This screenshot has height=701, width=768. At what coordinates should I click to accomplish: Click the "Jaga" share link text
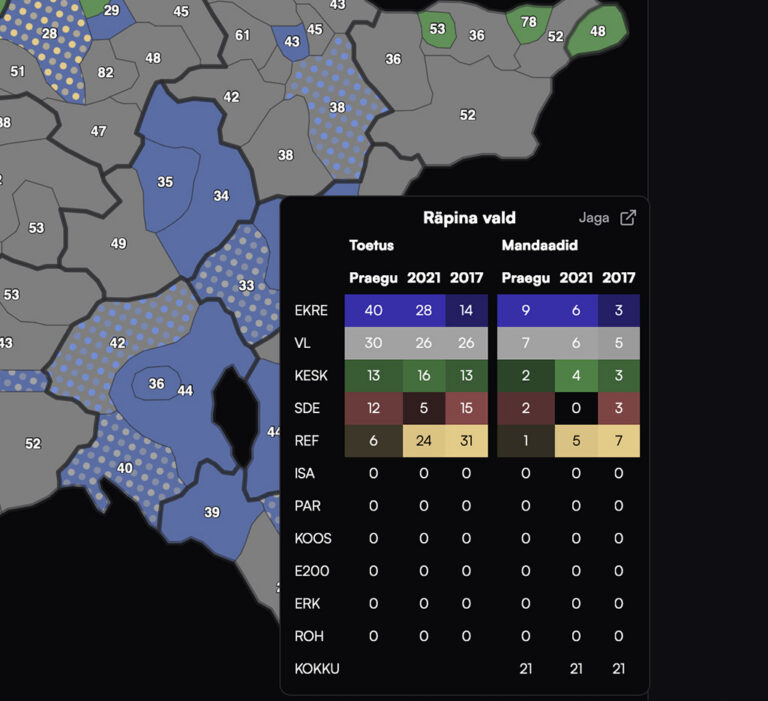click(594, 218)
